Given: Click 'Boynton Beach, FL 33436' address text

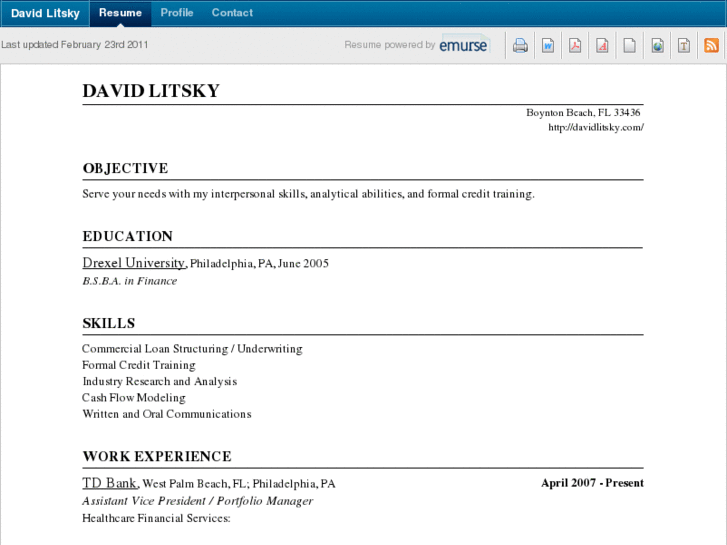Looking at the screenshot, I should 583,113.
